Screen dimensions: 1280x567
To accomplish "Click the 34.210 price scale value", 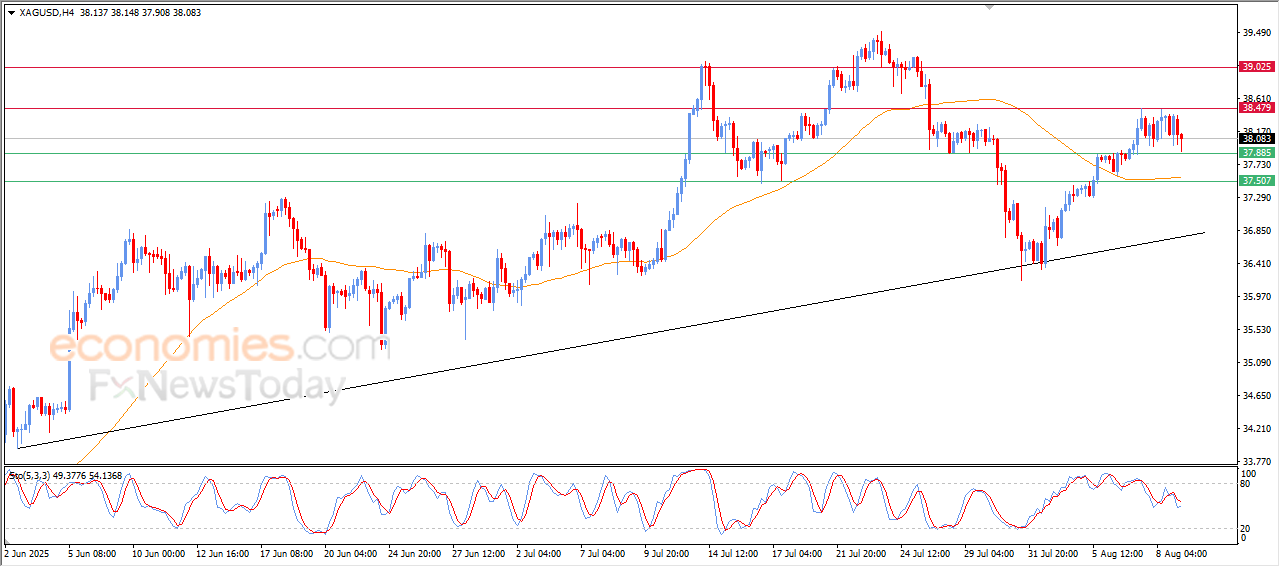I will pyautogui.click(x=1257, y=429).
